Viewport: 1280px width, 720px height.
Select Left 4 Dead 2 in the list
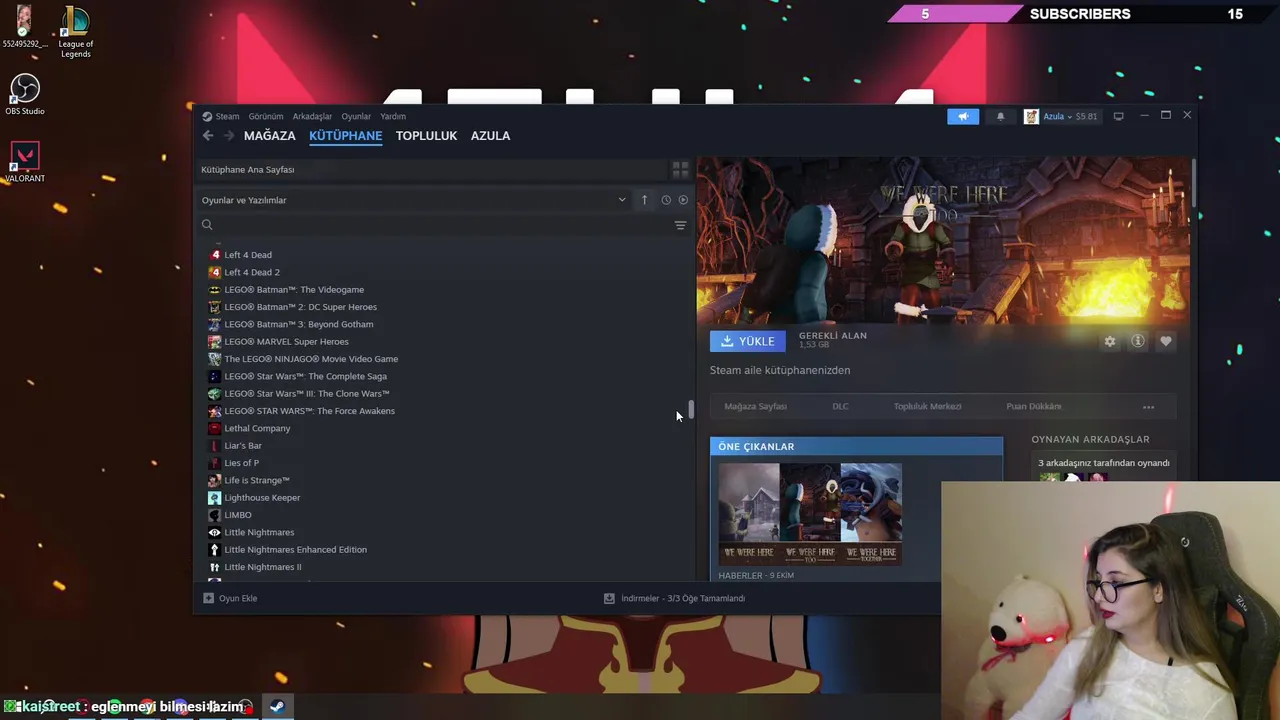(x=252, y=272)
